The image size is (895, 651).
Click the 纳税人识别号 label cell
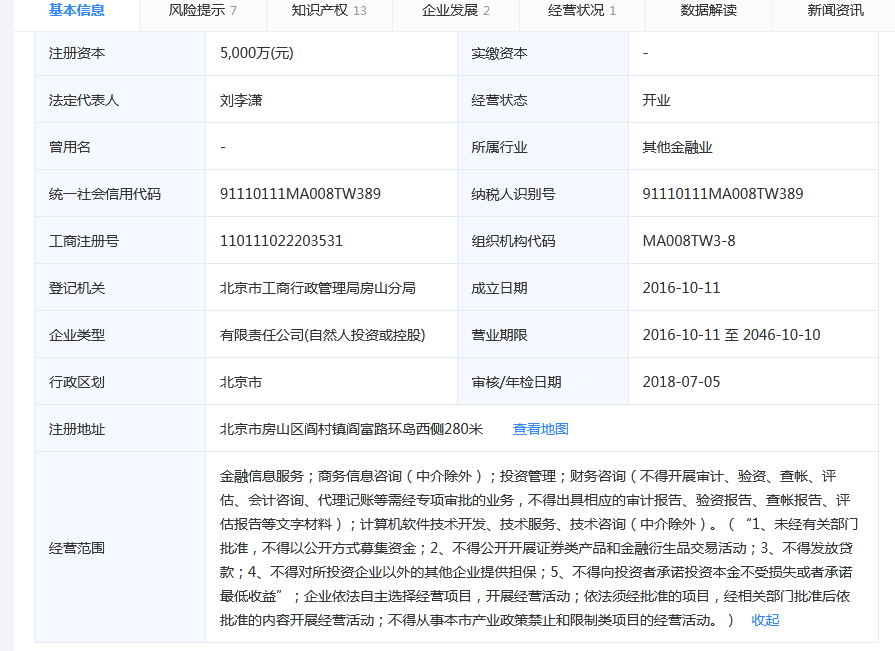tap(543, 193)
